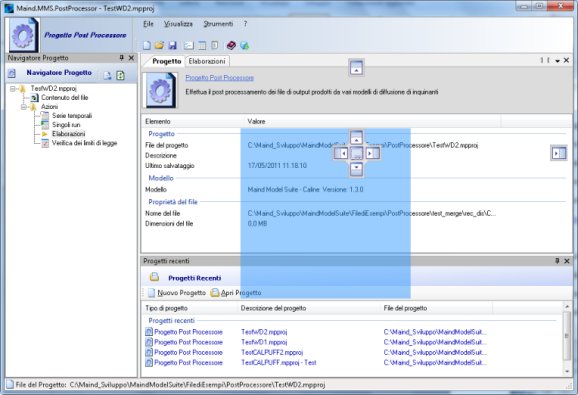Click the Nome del file path value
Viewport: 578px width, 395px height.
click(372, 213)
